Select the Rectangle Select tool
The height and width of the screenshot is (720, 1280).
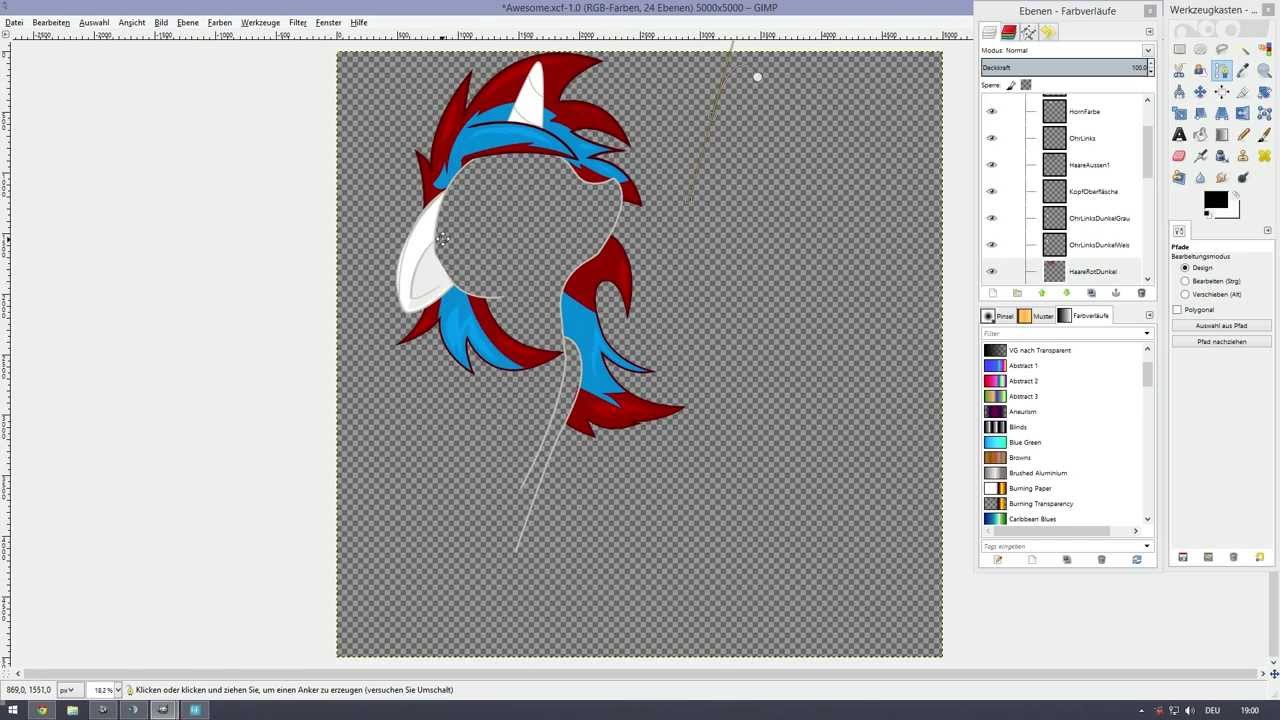(1179, 49)
